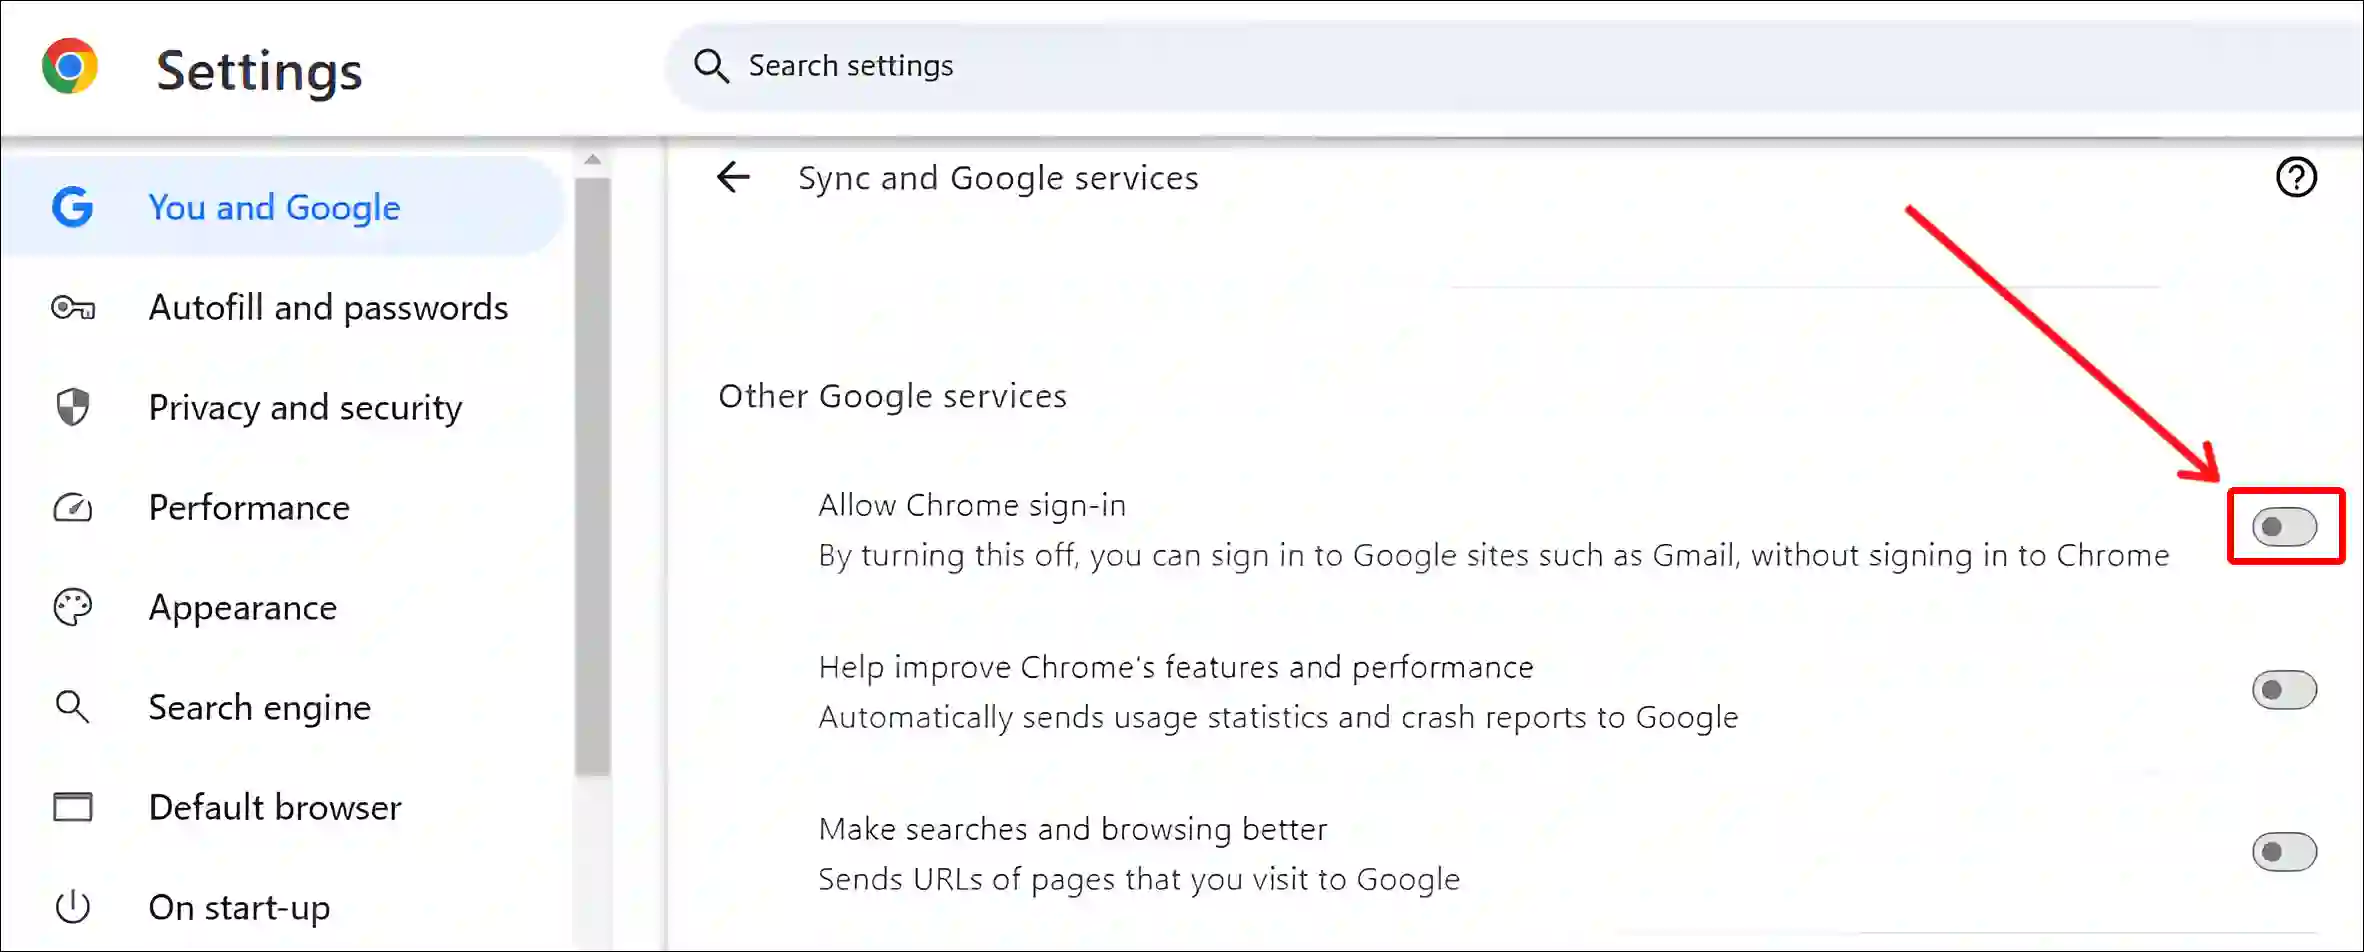The image size is (2364, 952).
Task: Click the key icon for Autofill and passwords
Action: click(73, 308)
